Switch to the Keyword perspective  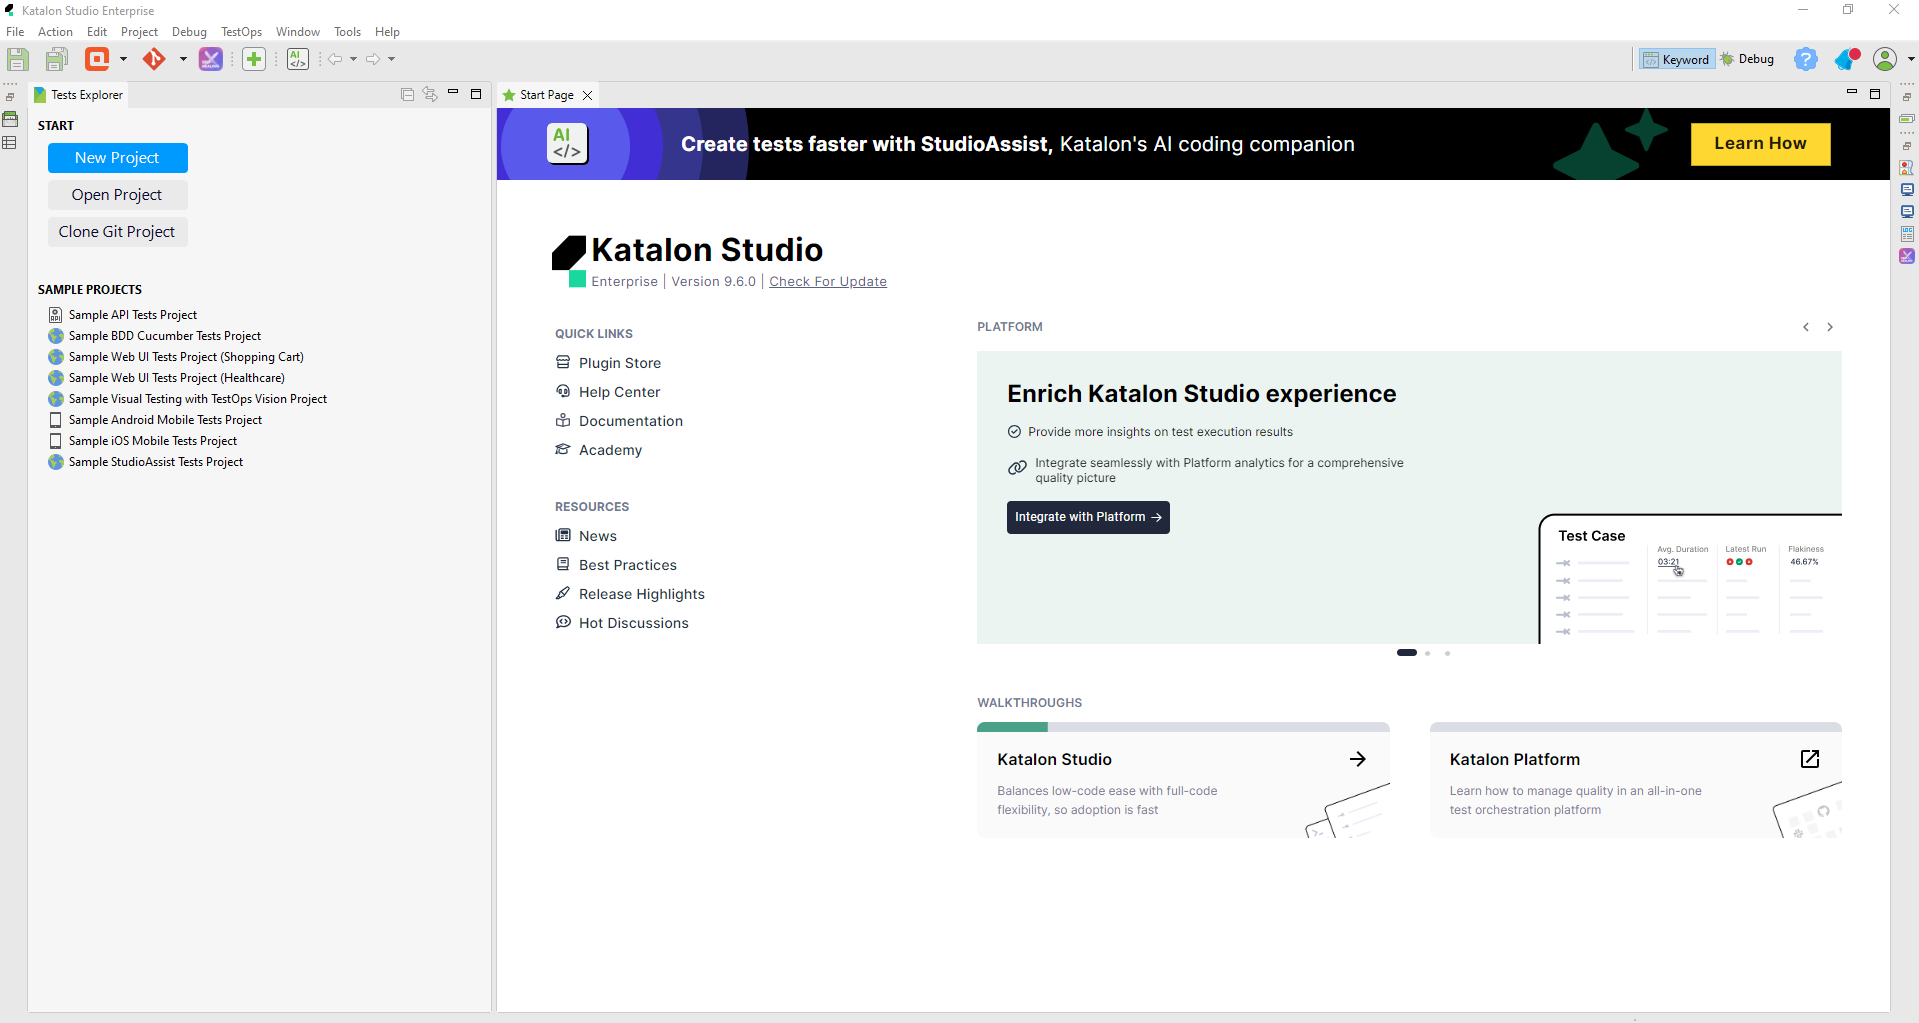(1677, 60)
